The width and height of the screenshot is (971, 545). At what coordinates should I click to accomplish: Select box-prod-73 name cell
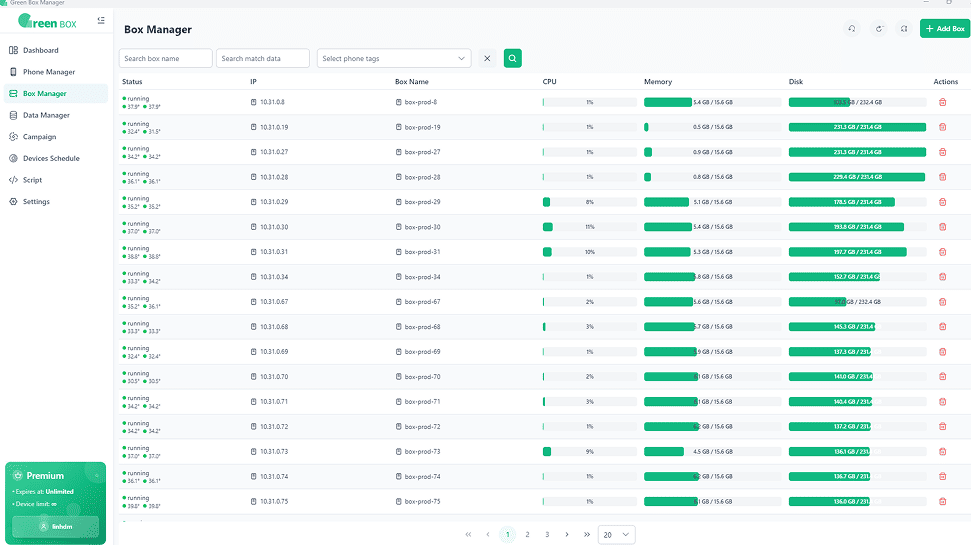pos(422,451)
